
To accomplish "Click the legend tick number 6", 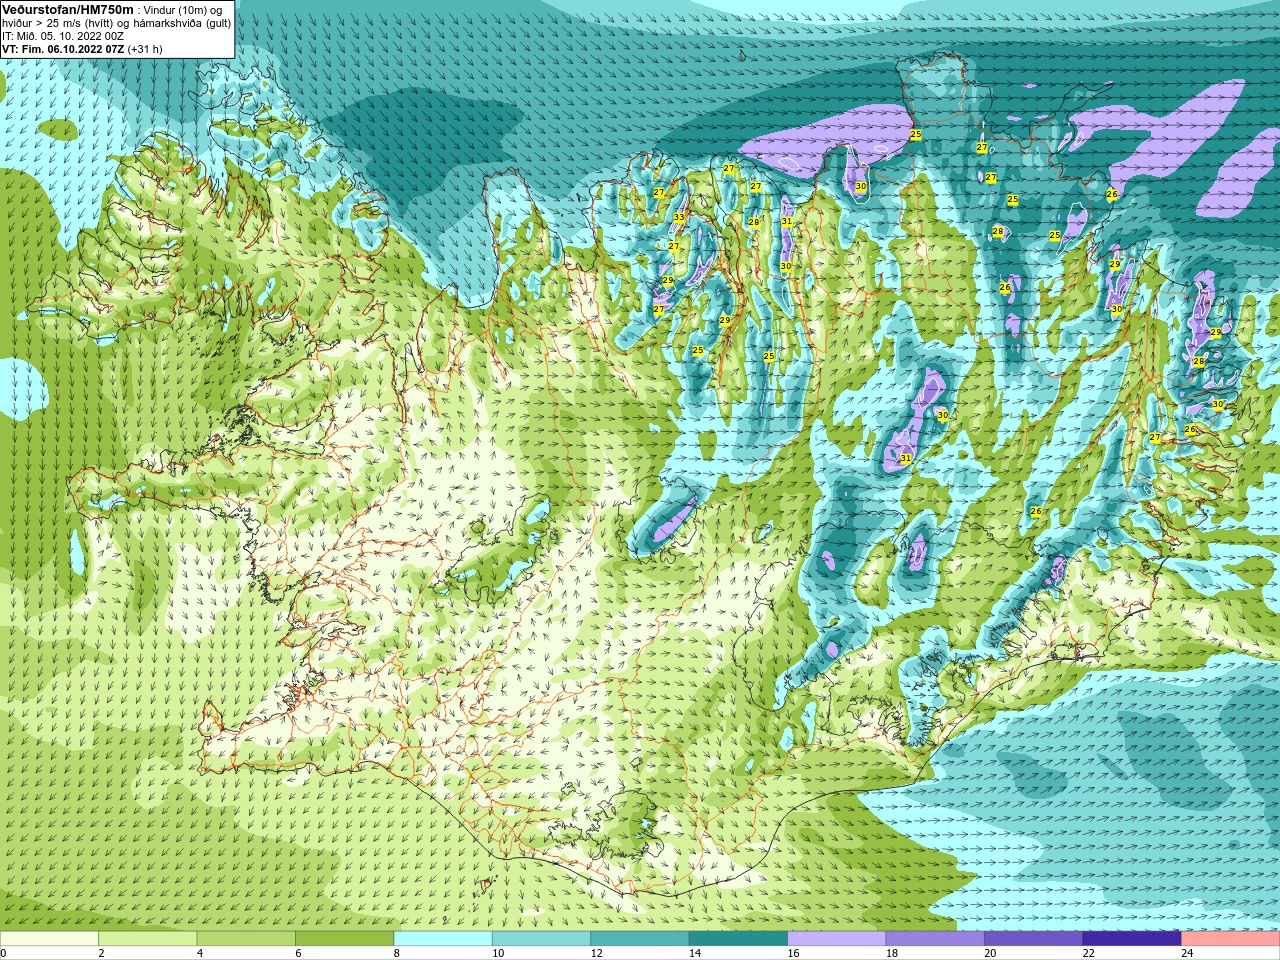I will pyautogui.click(x=298, y=953).
